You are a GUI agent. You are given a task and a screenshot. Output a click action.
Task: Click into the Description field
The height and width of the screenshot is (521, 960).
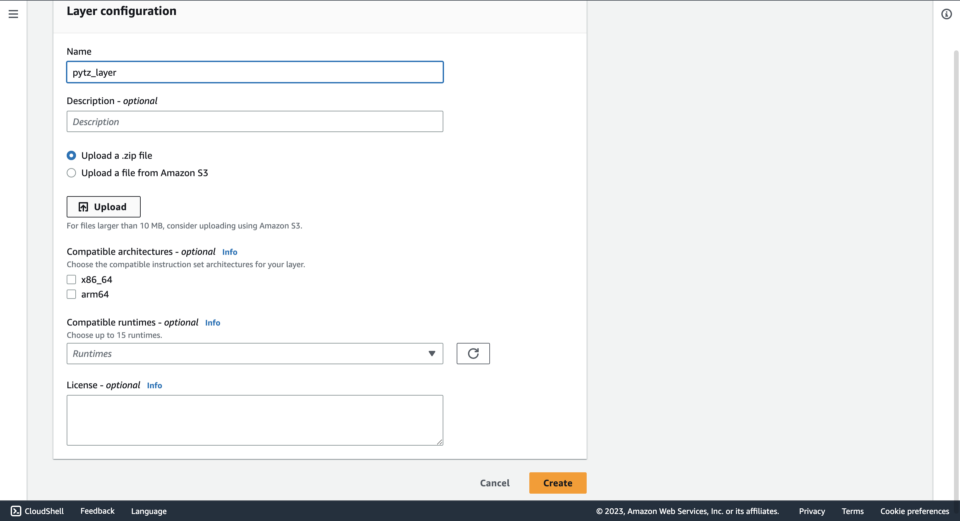254,122
